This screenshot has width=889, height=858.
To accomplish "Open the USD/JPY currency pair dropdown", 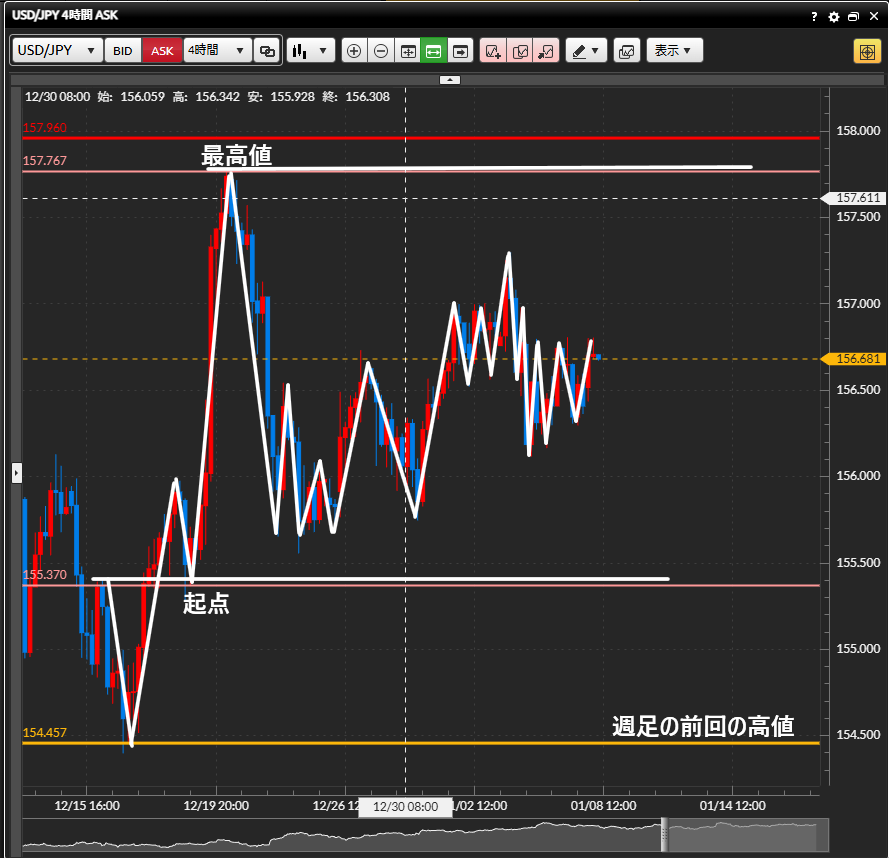I will tap(57, 51).
